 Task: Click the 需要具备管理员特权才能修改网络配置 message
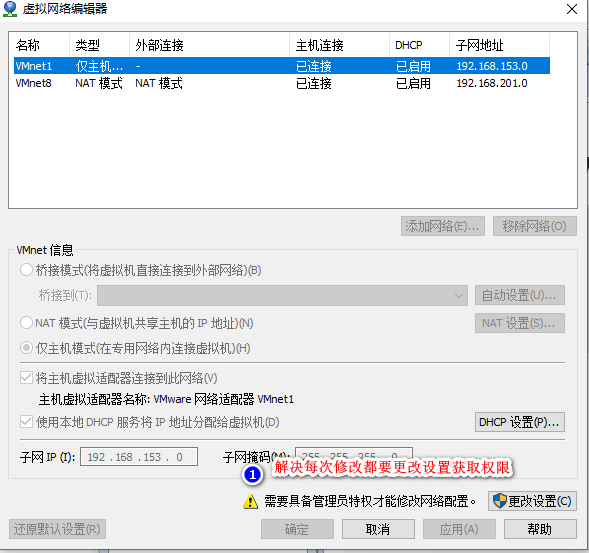[370, 501]
